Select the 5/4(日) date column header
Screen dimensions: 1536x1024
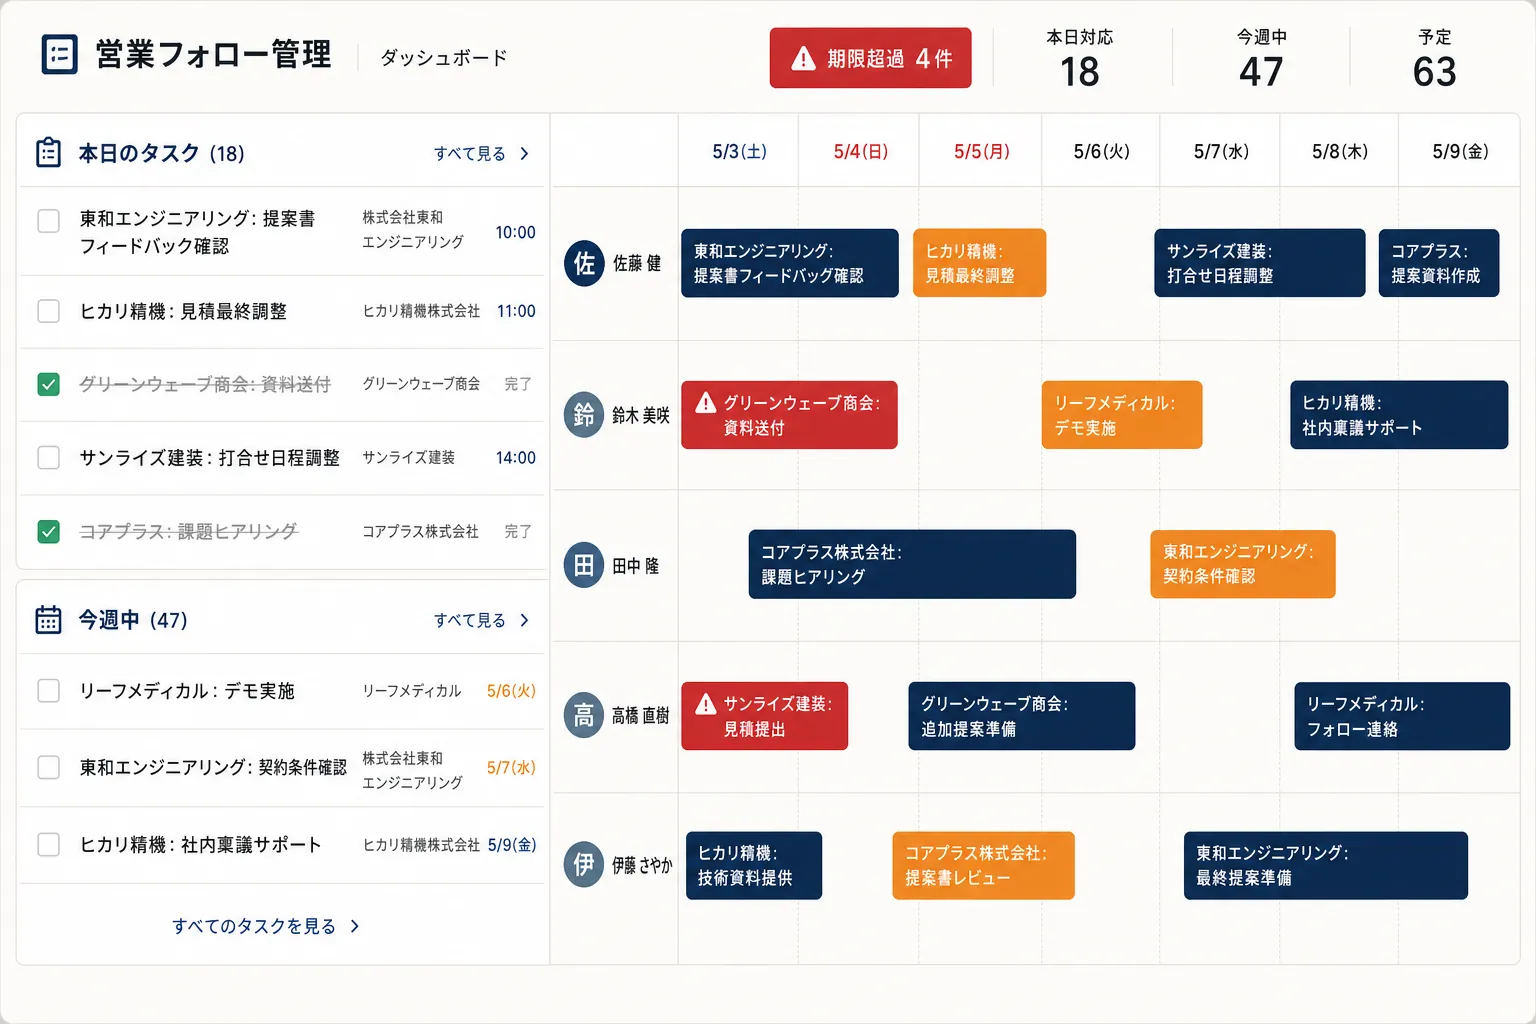pos(860,151)
